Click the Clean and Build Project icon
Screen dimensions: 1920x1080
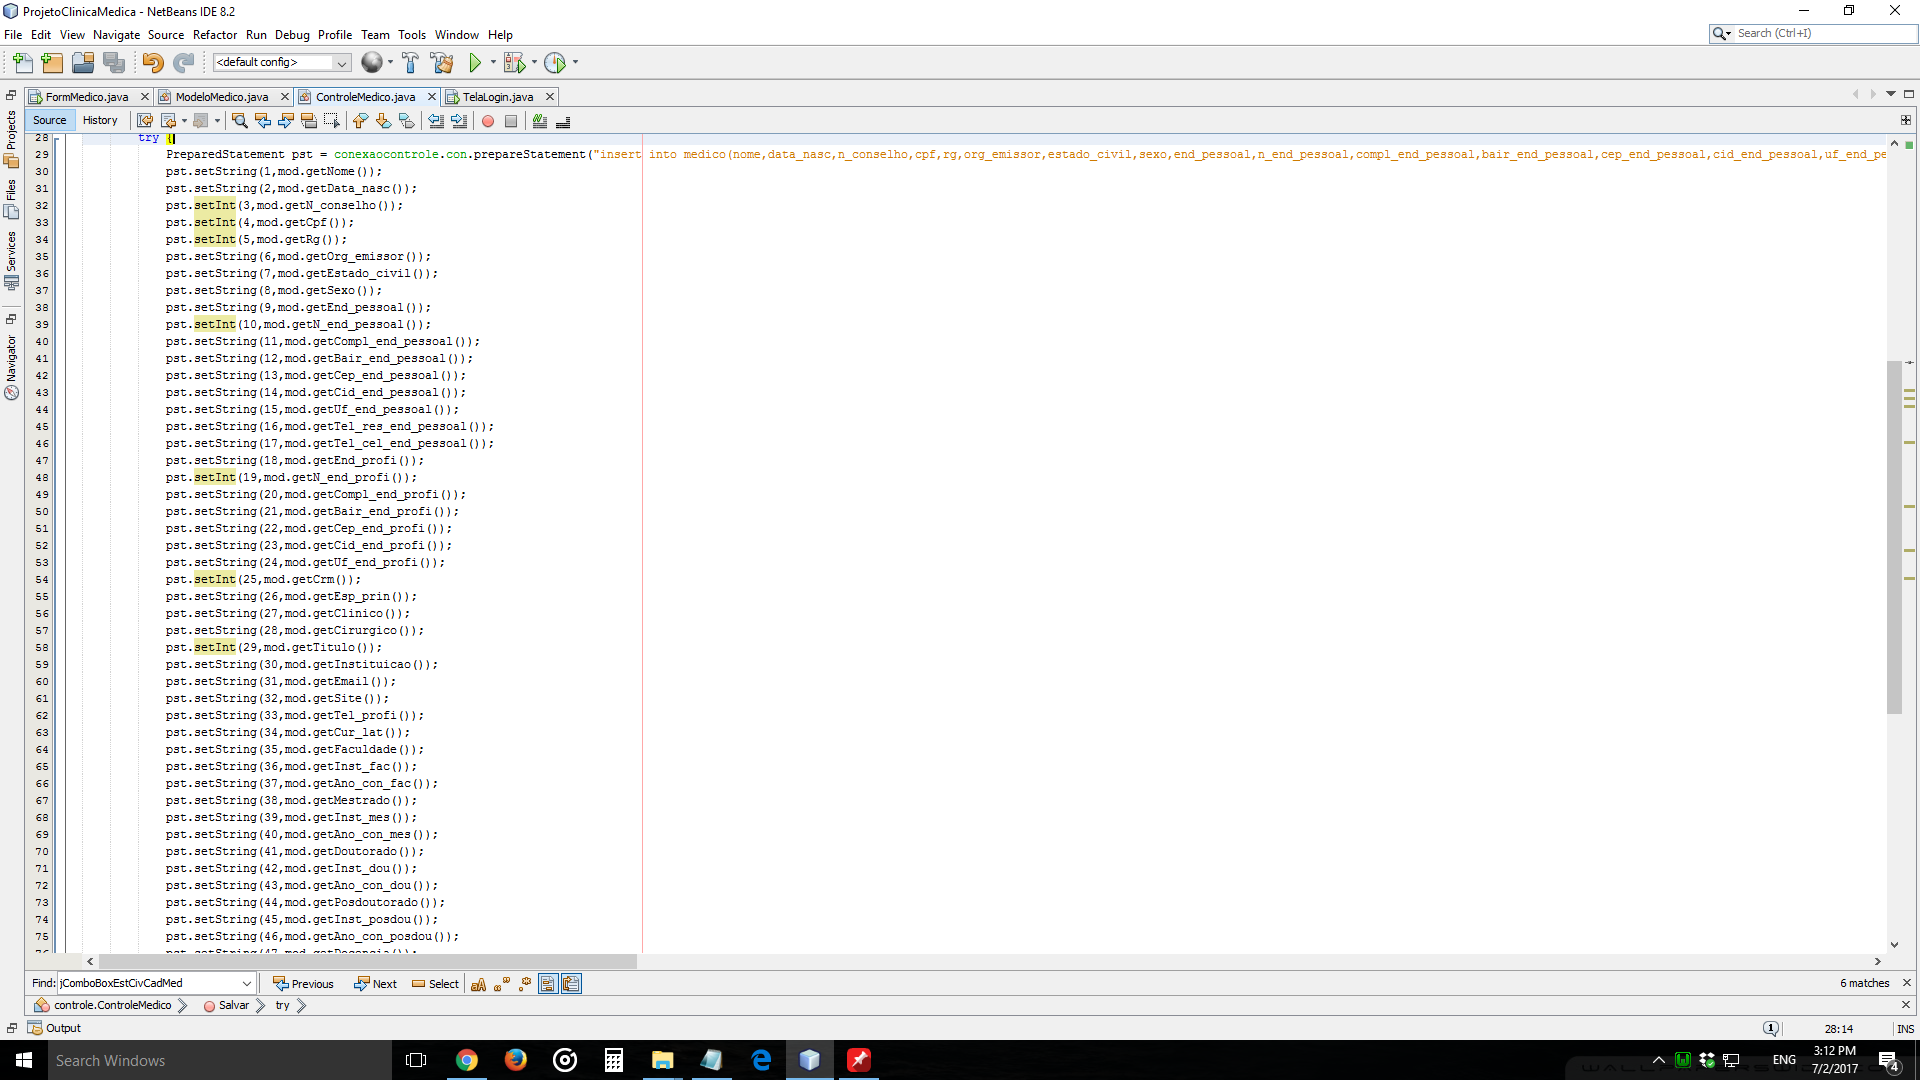442,63
